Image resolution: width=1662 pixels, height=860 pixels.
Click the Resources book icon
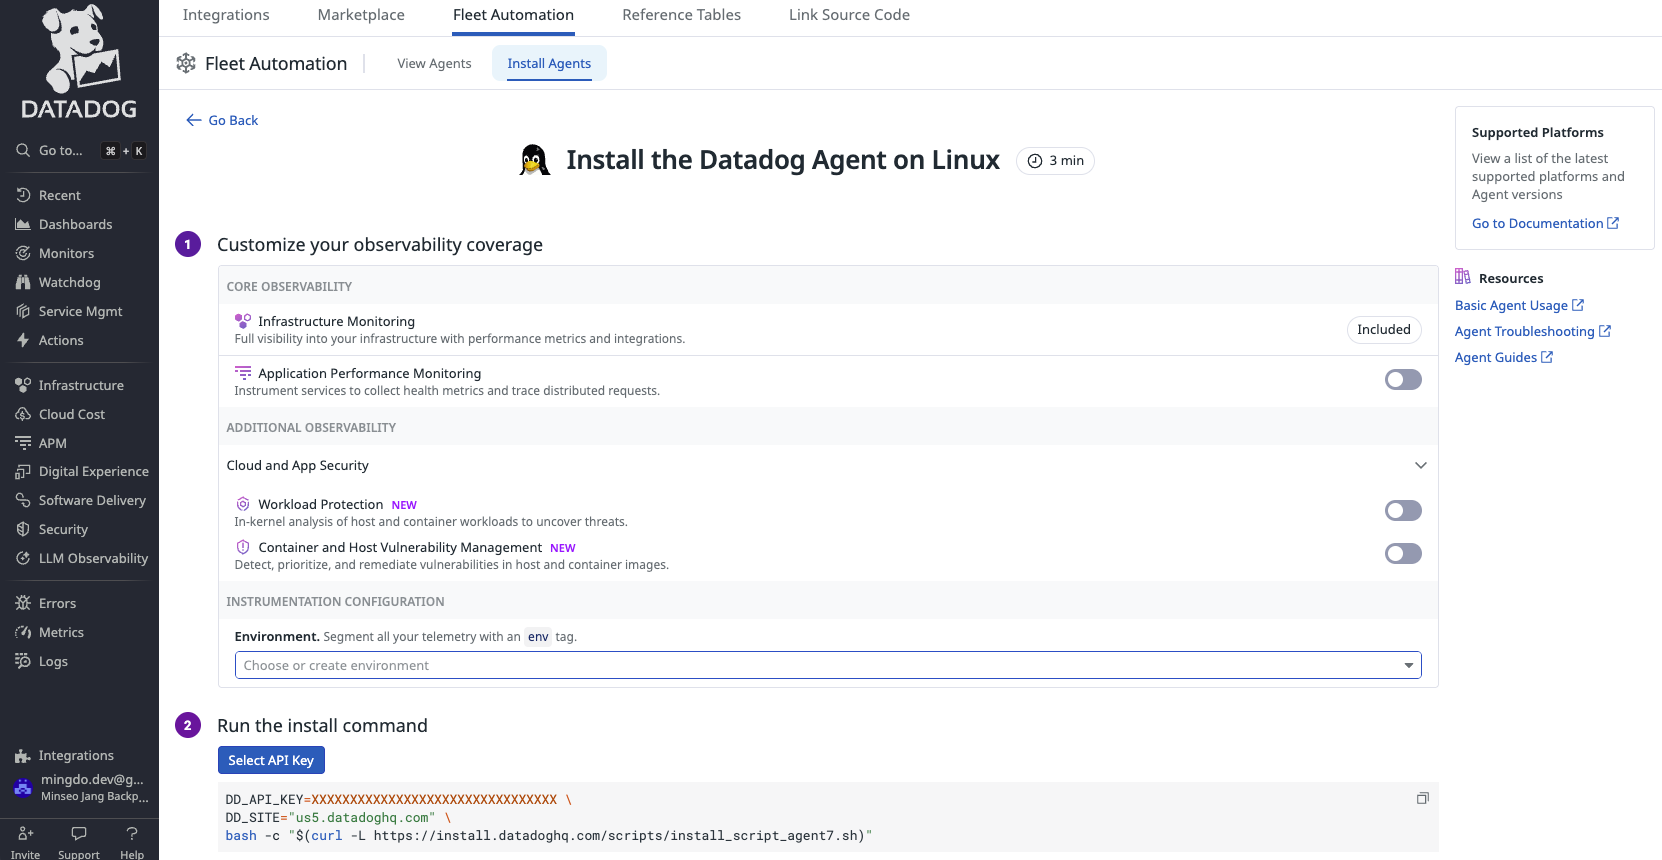coord(1463,277)
